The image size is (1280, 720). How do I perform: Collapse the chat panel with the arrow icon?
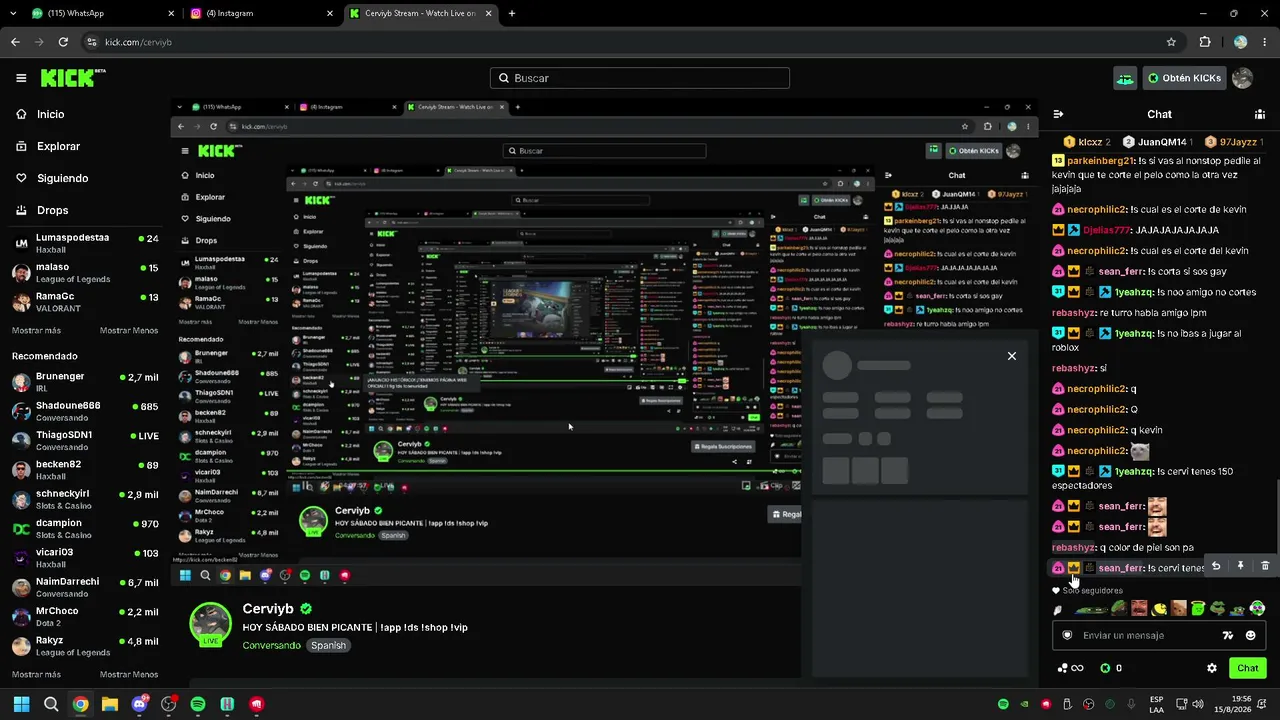coord(1058,114)
